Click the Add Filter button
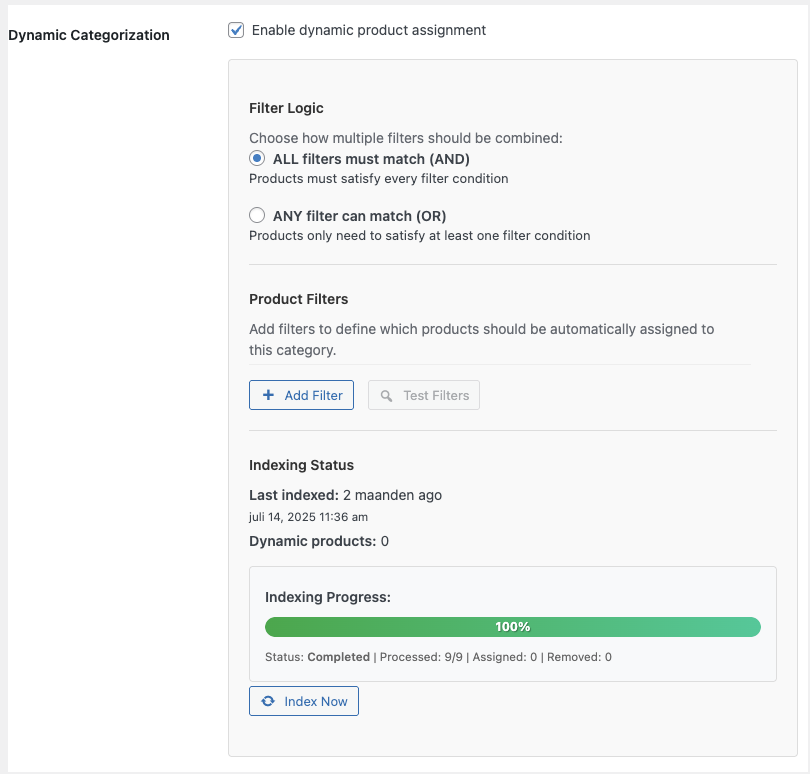Image resolution: width=810 pixels, height=774 pixels. pyautogui.click(x=301, y=395)
